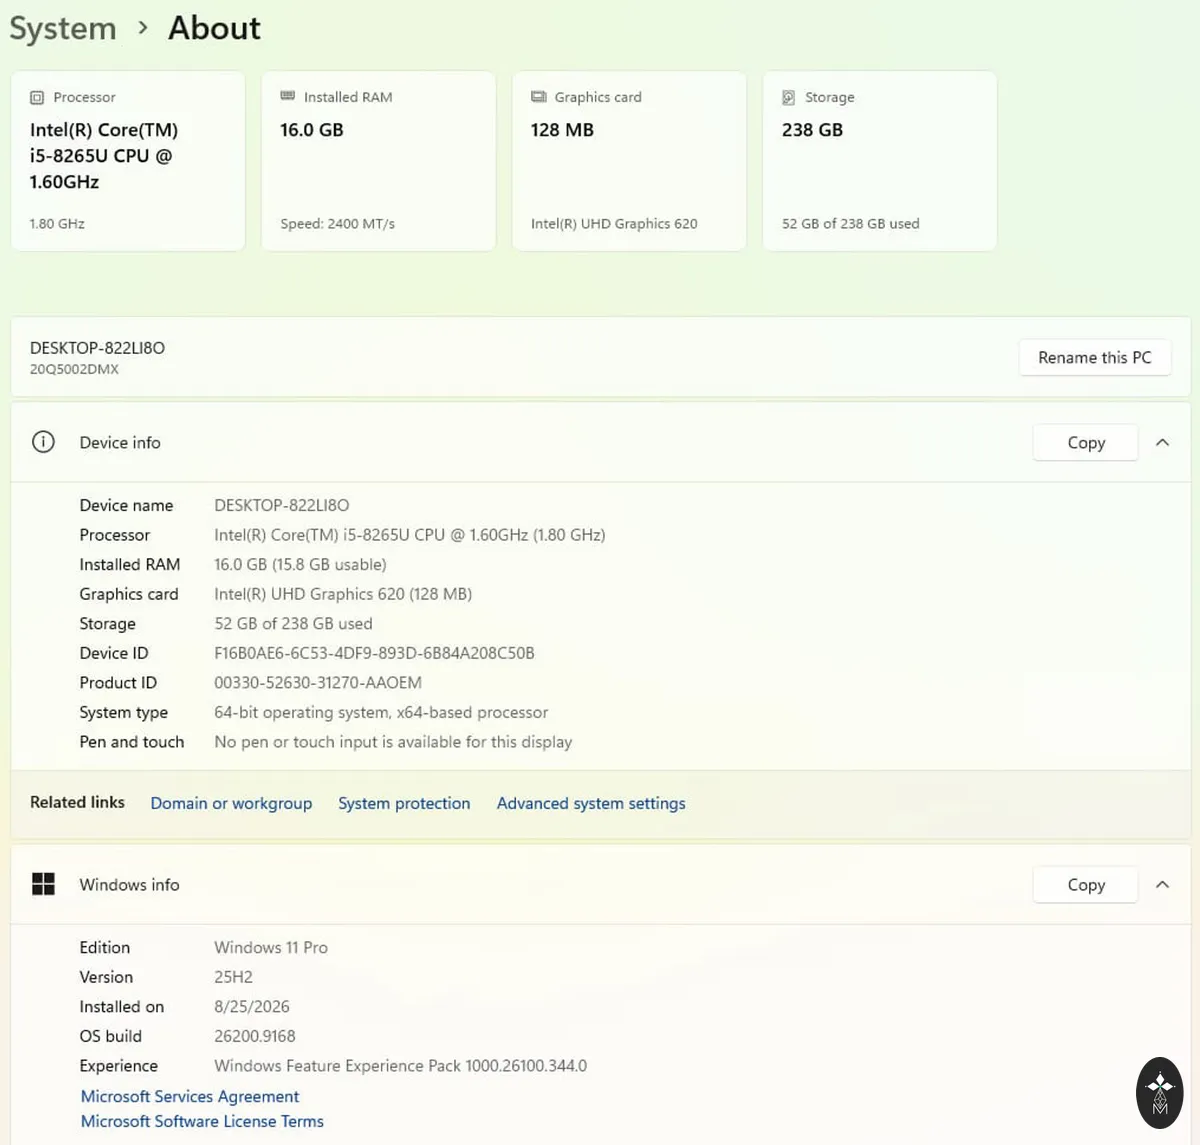Select Product ID 00330-52630-31270-AAOEM
1200x1145 pixels.
pos(318,683)
